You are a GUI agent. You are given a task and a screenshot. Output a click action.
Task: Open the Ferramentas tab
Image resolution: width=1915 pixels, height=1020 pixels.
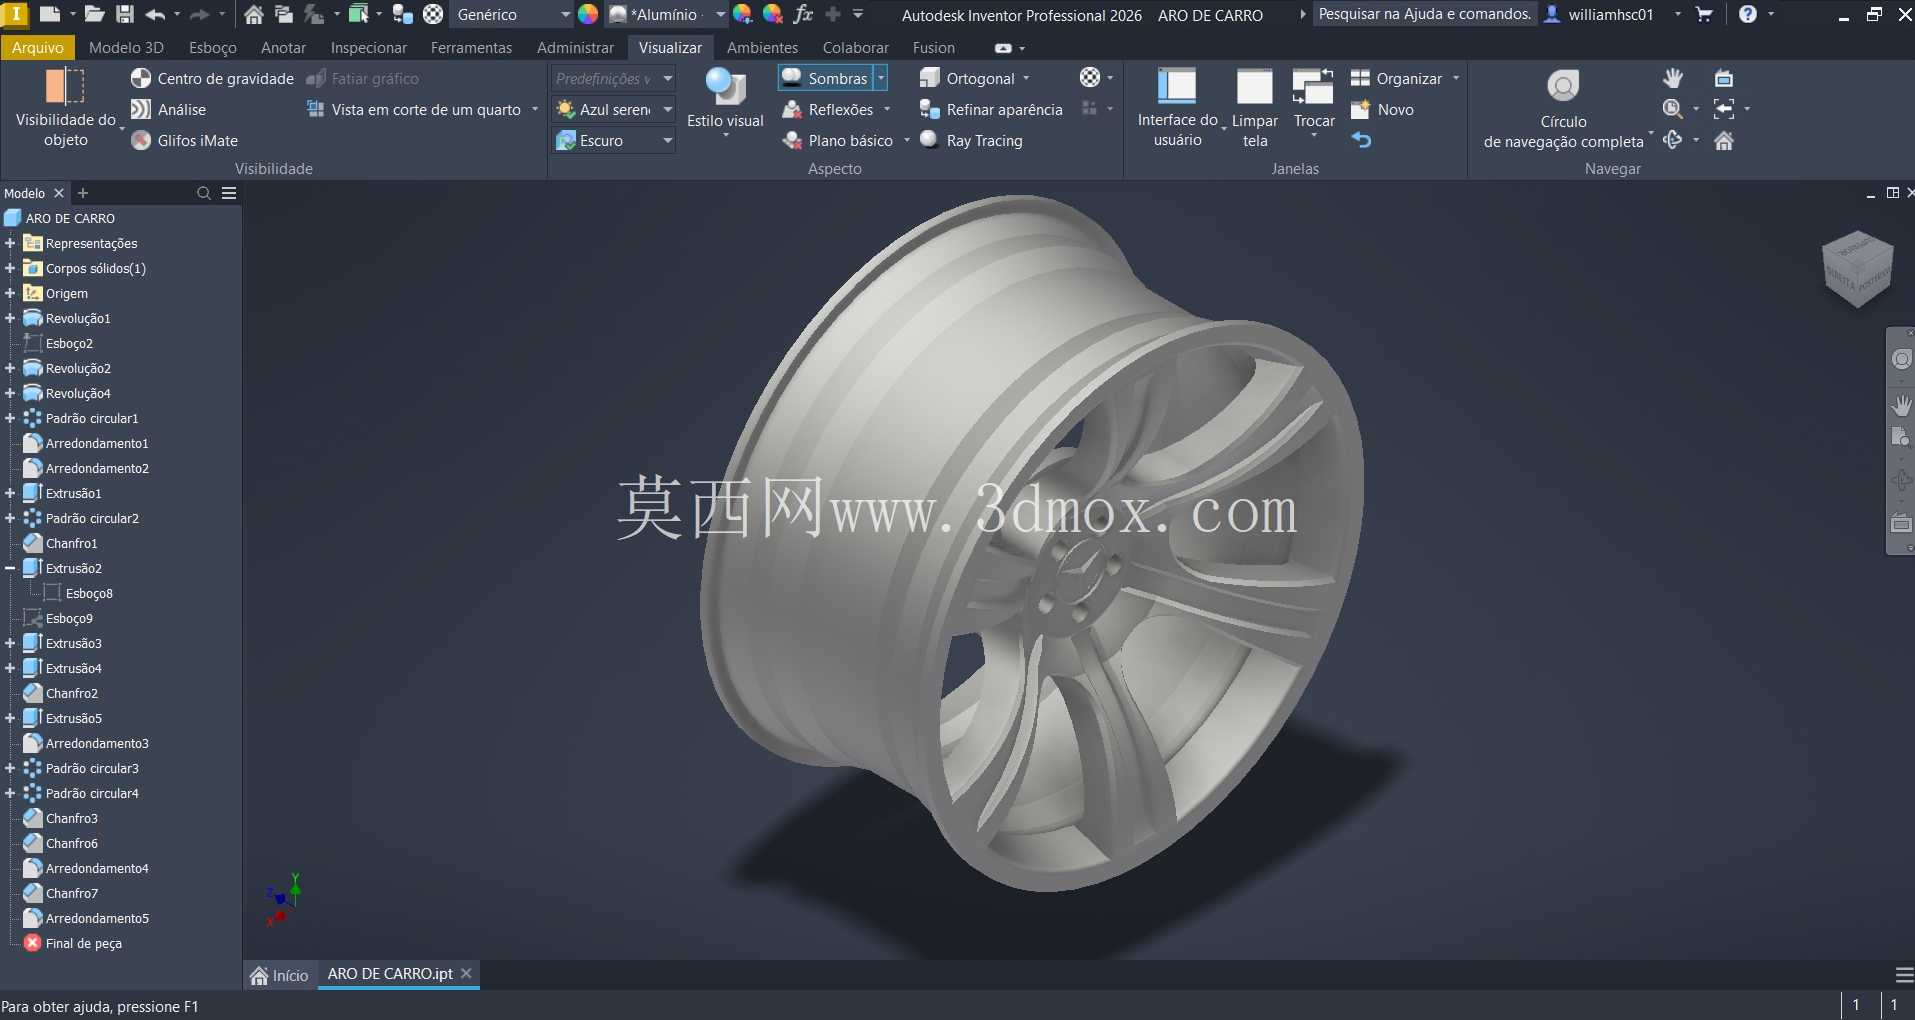click(x=471, y=47)
